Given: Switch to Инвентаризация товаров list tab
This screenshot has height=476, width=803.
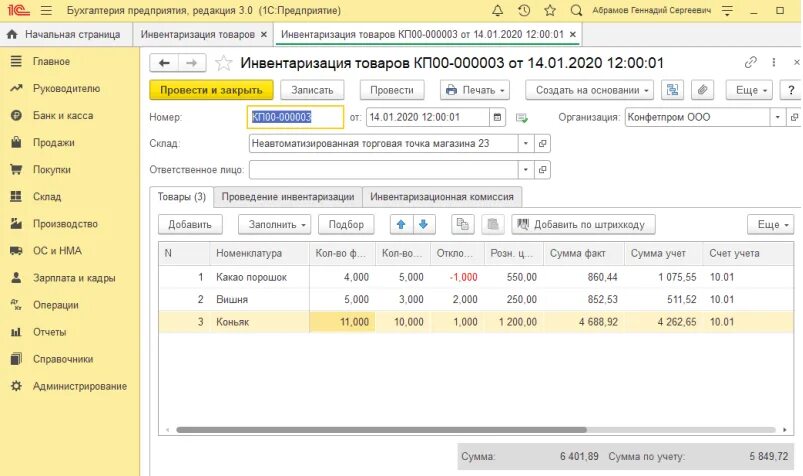Looking at the screenshot, I should click(x=197, y=34).
